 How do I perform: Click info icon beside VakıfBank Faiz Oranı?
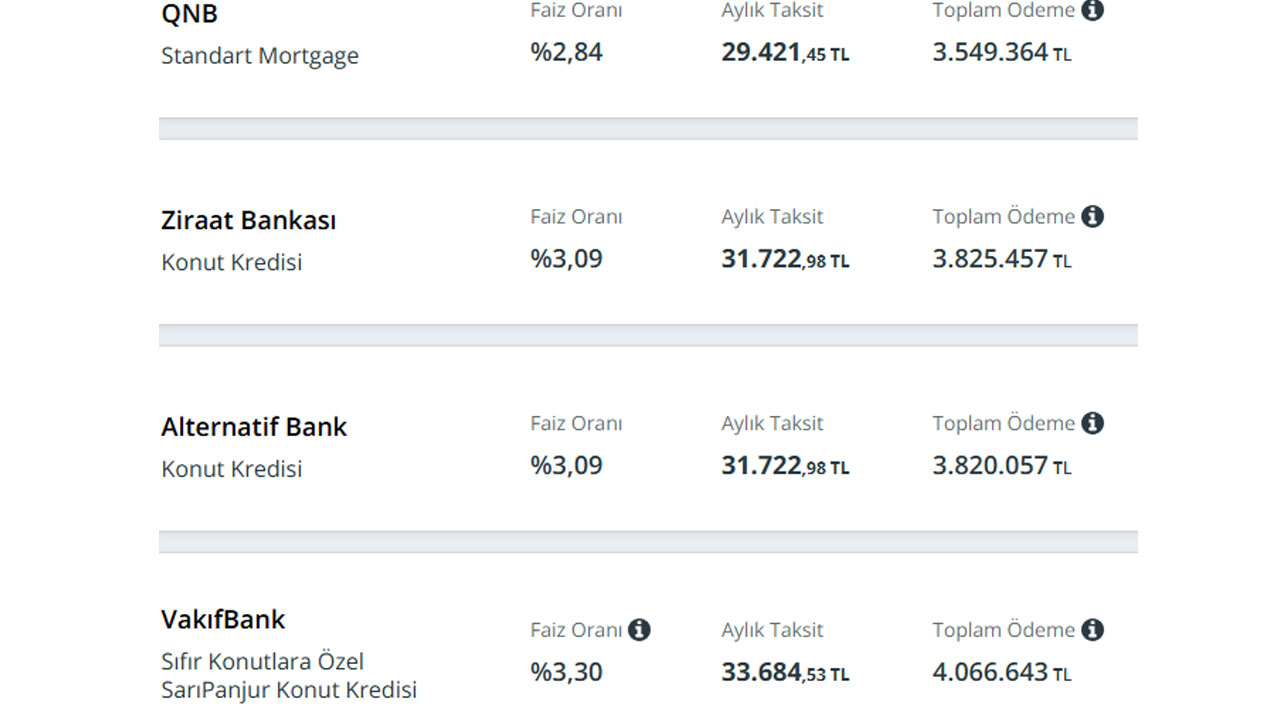pyautogui.click(x=639, y=630)
